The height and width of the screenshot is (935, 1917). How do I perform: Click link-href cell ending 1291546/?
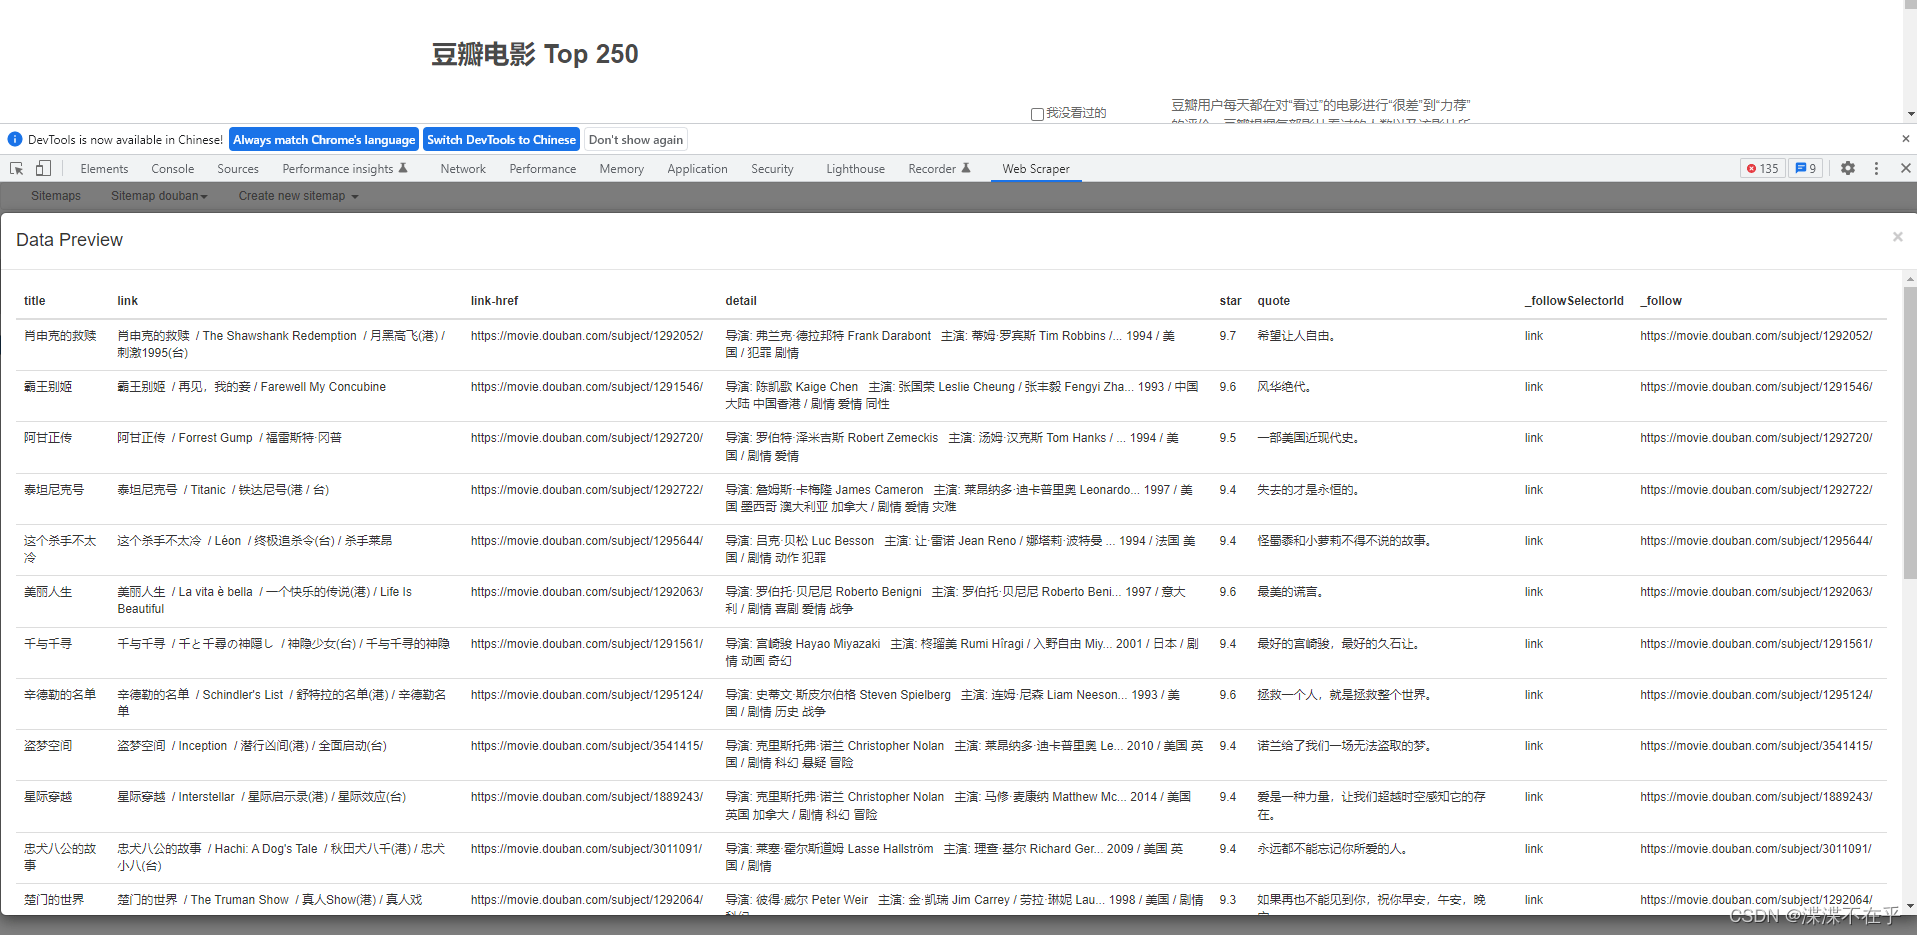587,387
